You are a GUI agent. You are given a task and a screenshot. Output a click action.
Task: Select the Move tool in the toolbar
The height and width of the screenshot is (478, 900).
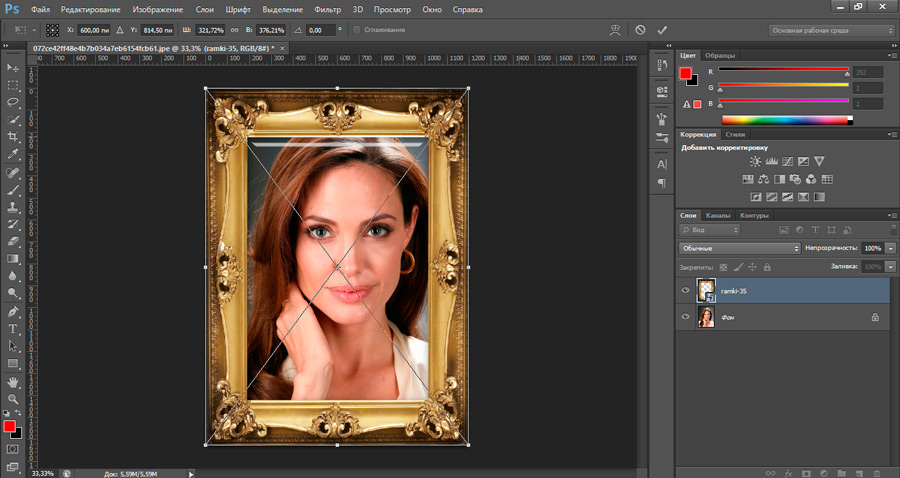click(x=14, y=67)
